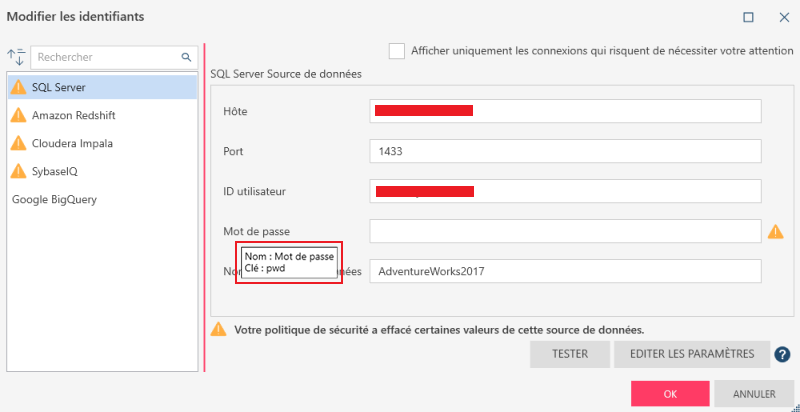
Task: Confirm with the OK button
Action: click(x=670, y=393)
